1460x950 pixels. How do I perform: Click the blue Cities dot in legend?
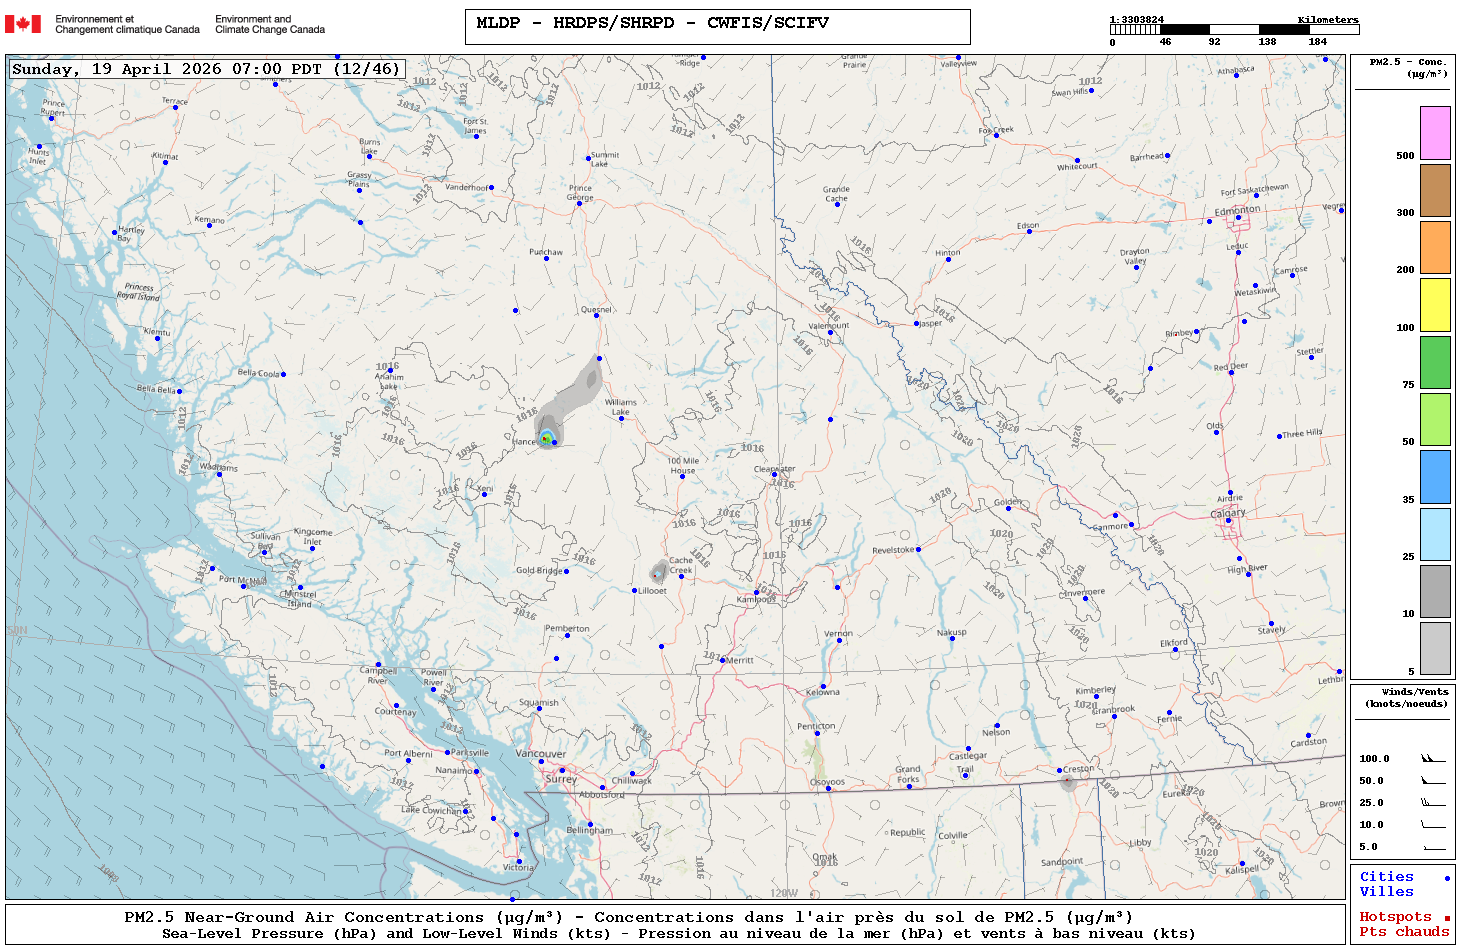point(1446,878)
